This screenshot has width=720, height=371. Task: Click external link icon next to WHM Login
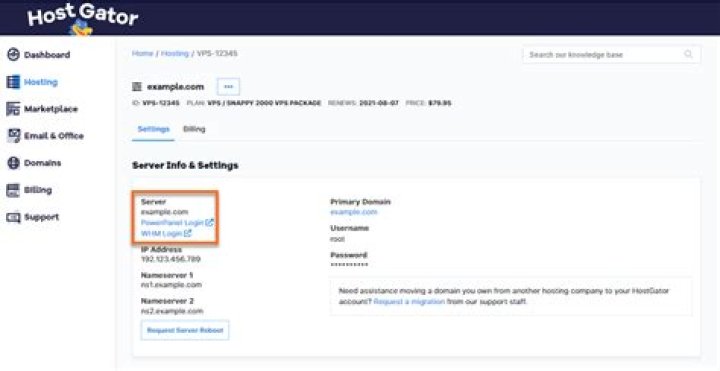coord(187,233)
